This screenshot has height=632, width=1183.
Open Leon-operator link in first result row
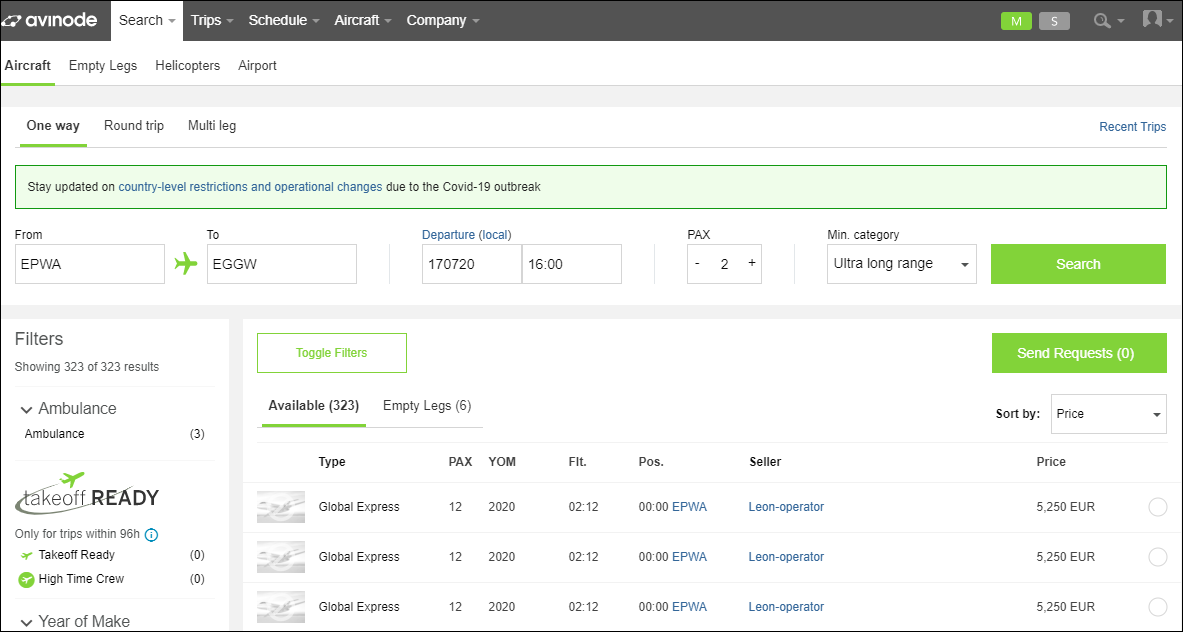point(786,507)
